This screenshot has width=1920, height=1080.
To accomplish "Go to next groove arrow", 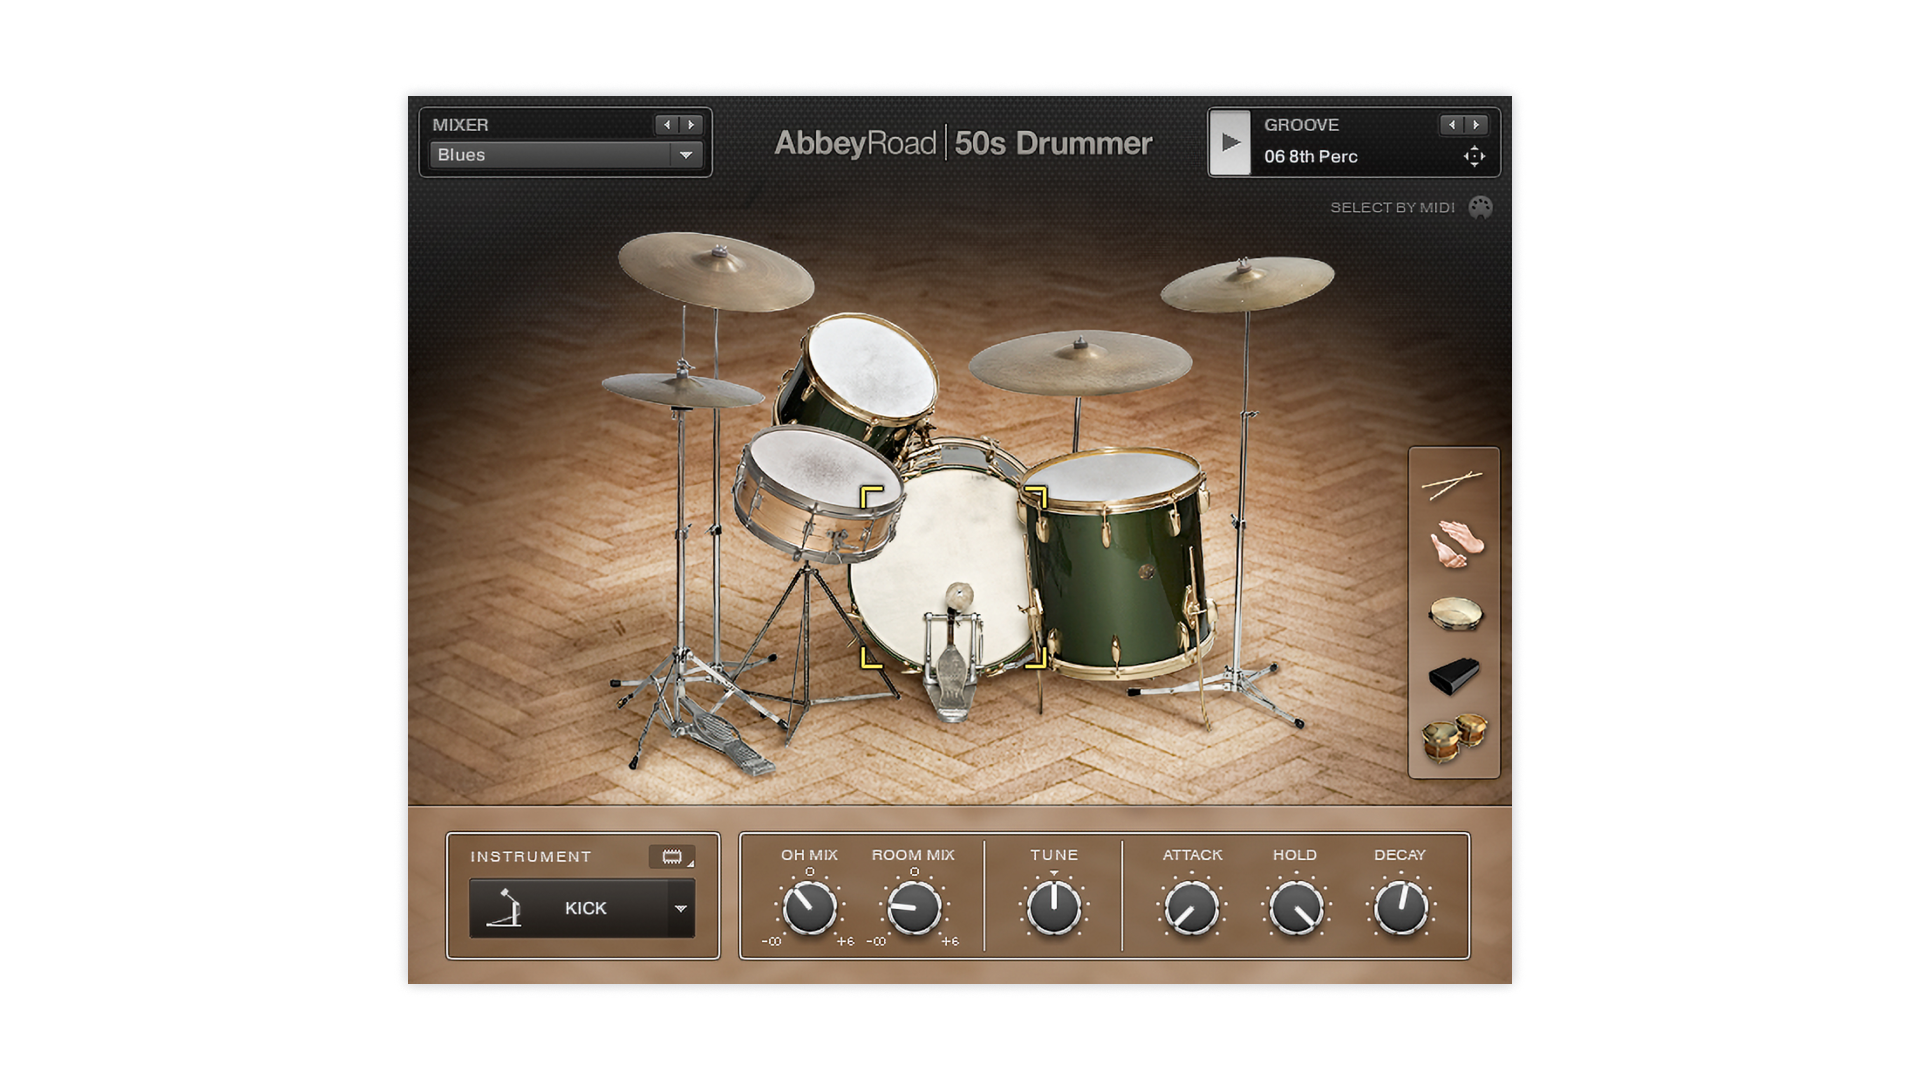I will 1476,125.
